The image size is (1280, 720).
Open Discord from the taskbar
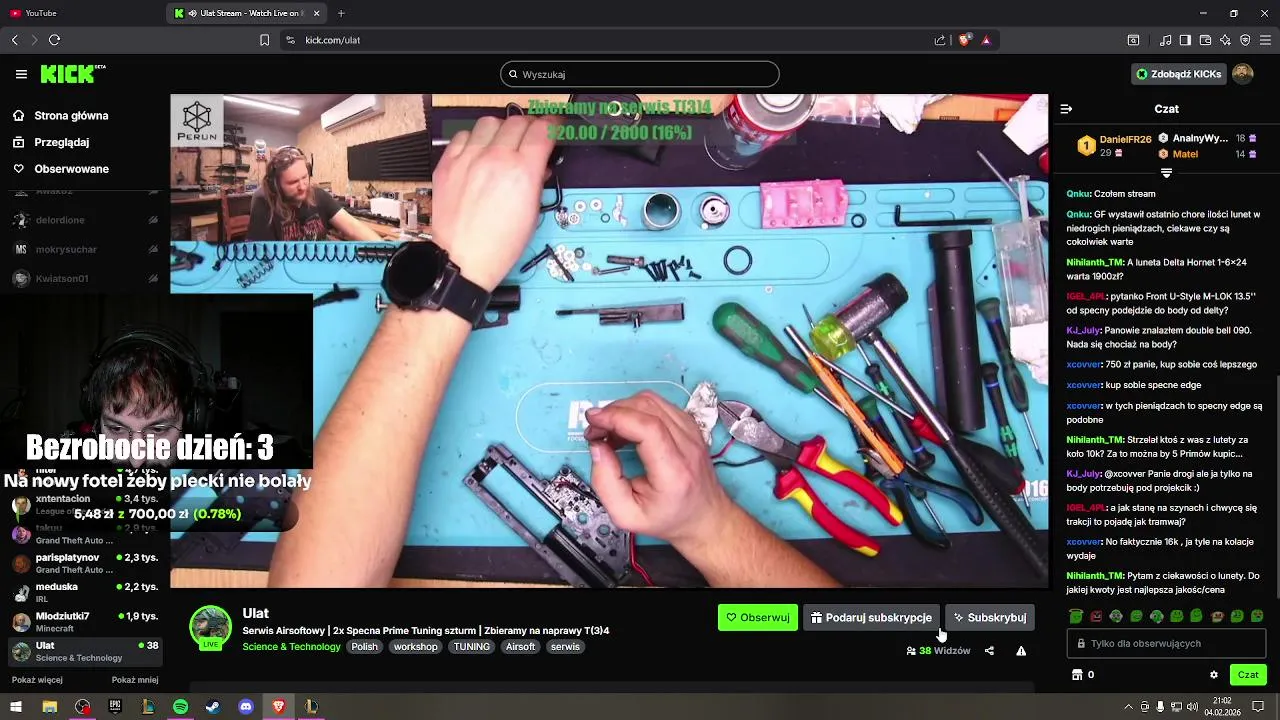pos(246,706)
